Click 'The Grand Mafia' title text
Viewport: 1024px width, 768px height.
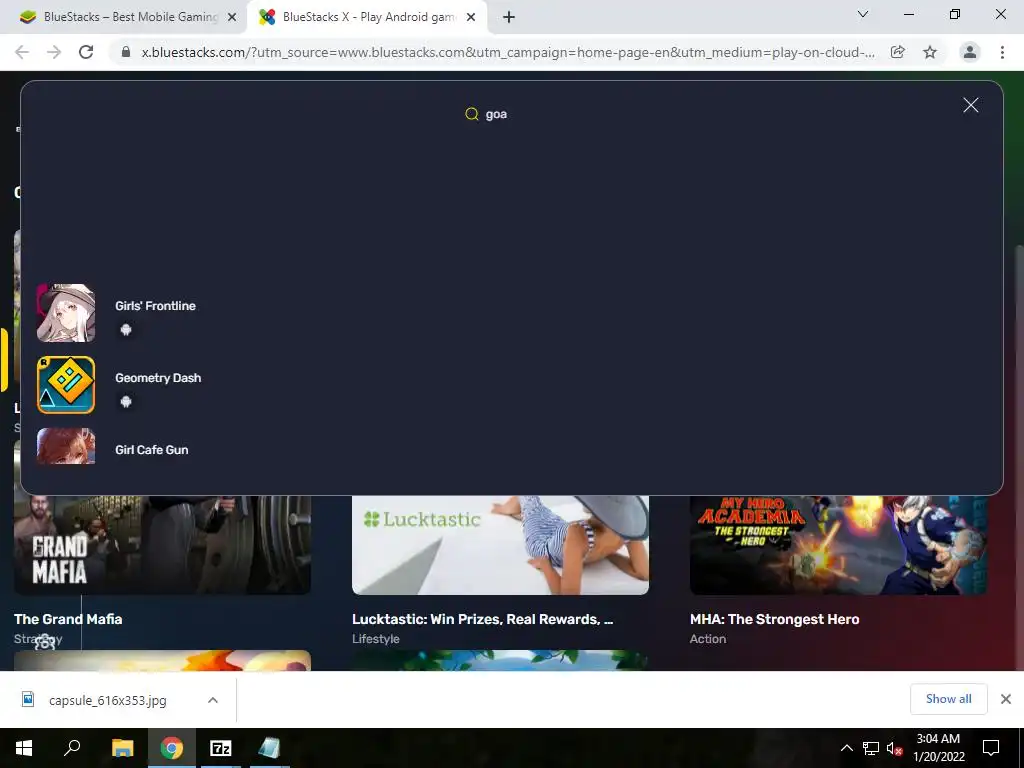(68, 619)
